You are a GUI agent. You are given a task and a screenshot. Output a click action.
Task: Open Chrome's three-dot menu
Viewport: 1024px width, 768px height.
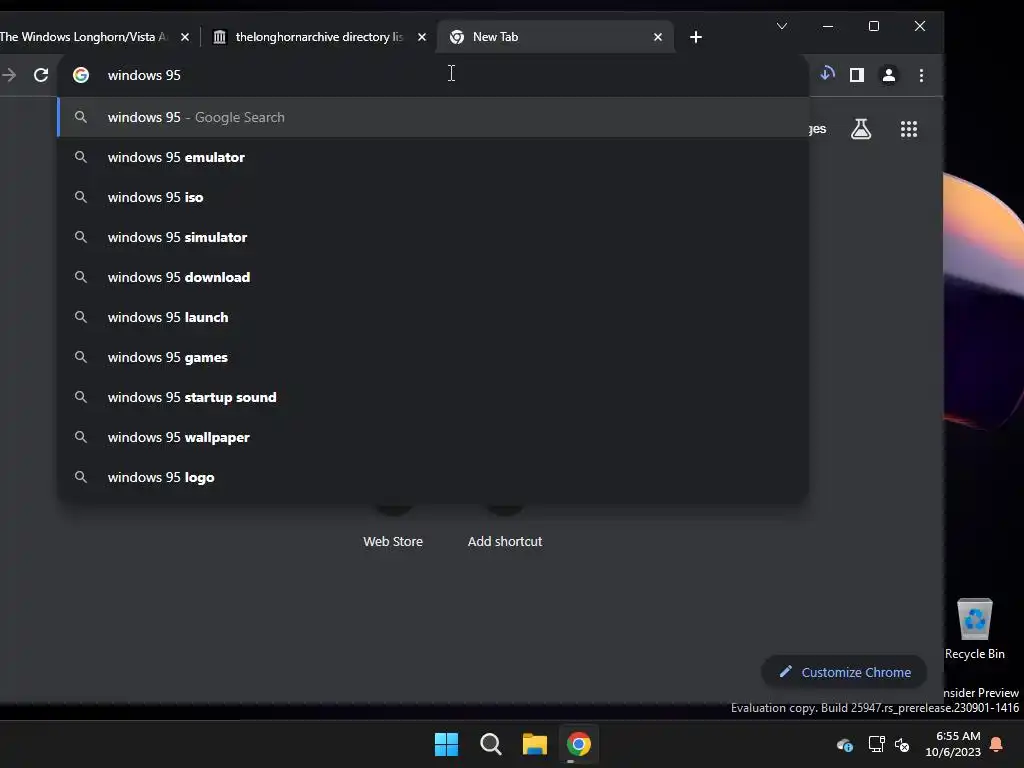pyautogui.click(x=921, y=75)
